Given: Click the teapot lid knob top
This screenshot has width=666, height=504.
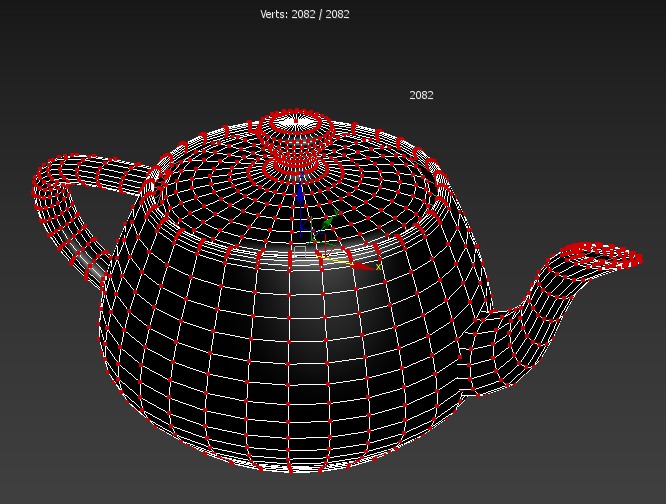Looking at the screenshot, I should click(x=296, y=124).
